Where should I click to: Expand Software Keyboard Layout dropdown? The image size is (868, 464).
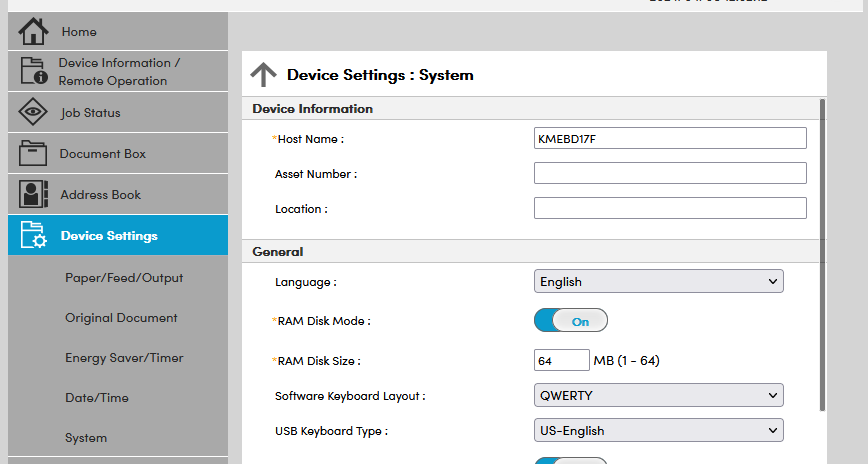point(659,396)
